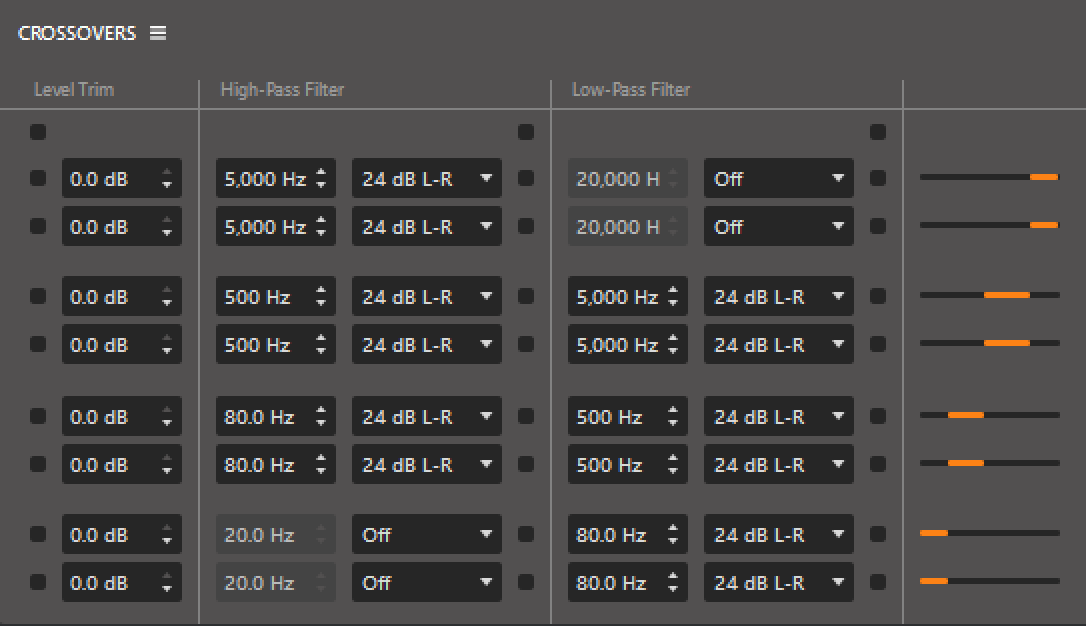Click the level trim stepper arrows in the third row

tap(167, 297)
